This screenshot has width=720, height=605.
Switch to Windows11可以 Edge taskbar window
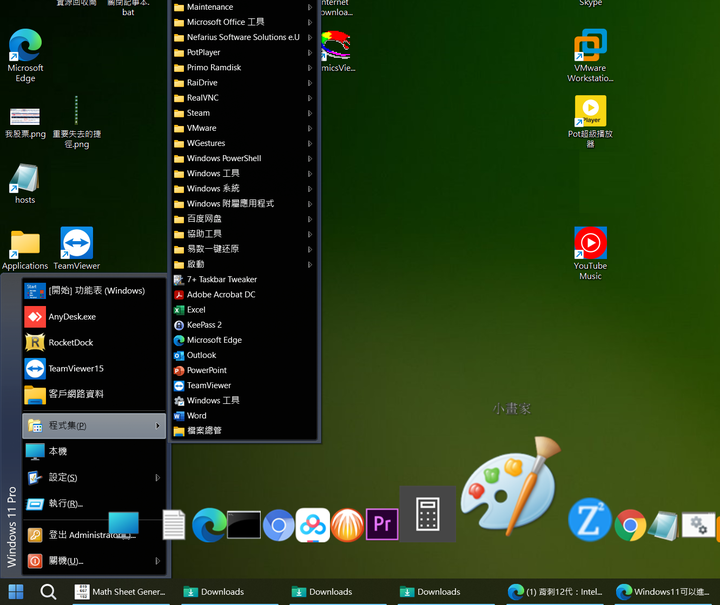pos(663,592)
